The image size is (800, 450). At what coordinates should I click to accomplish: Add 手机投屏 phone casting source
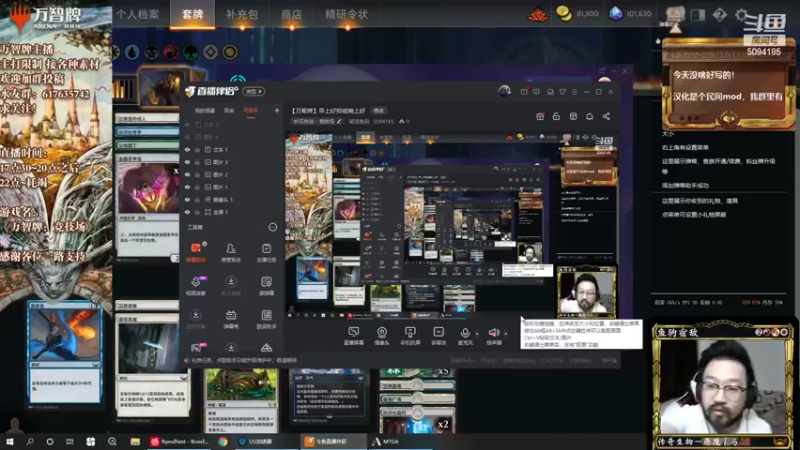(x=410, y=336)
